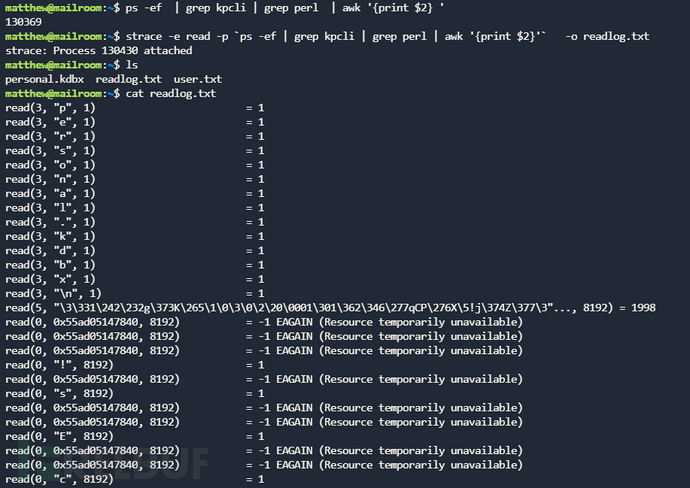Click the read(3, "k", 1) line
Screen dimensions: 690x488
tap(50, 237)
